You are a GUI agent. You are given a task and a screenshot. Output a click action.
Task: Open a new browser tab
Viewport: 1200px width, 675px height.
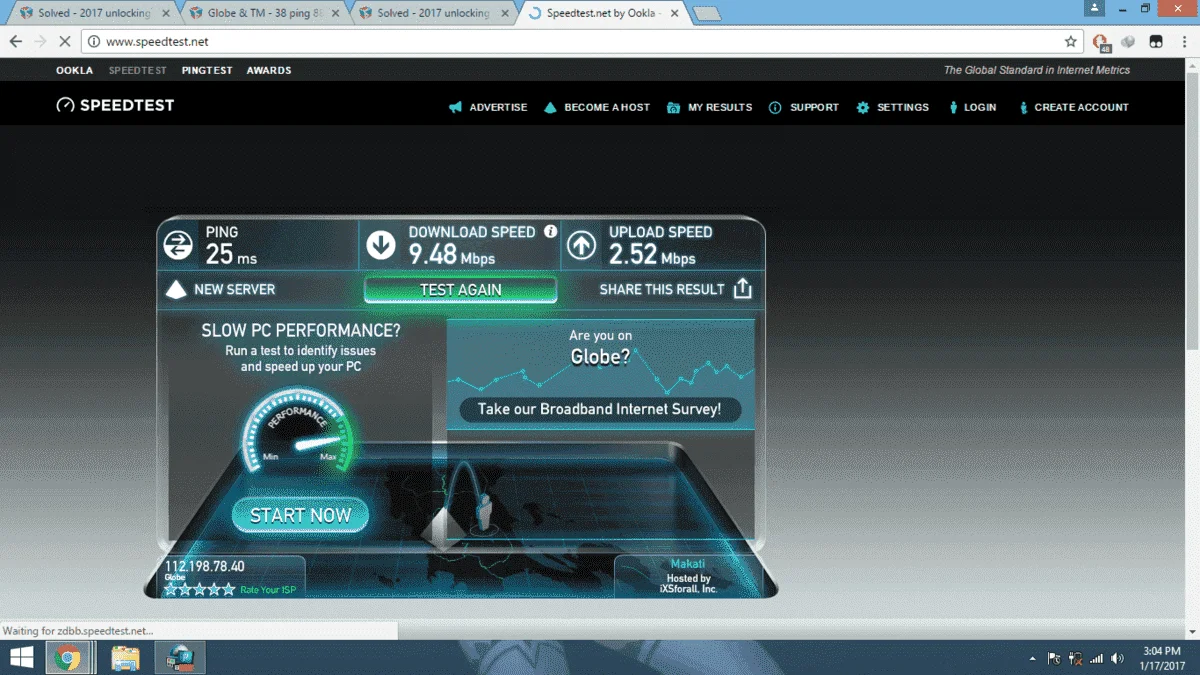[x=707, y=14]
